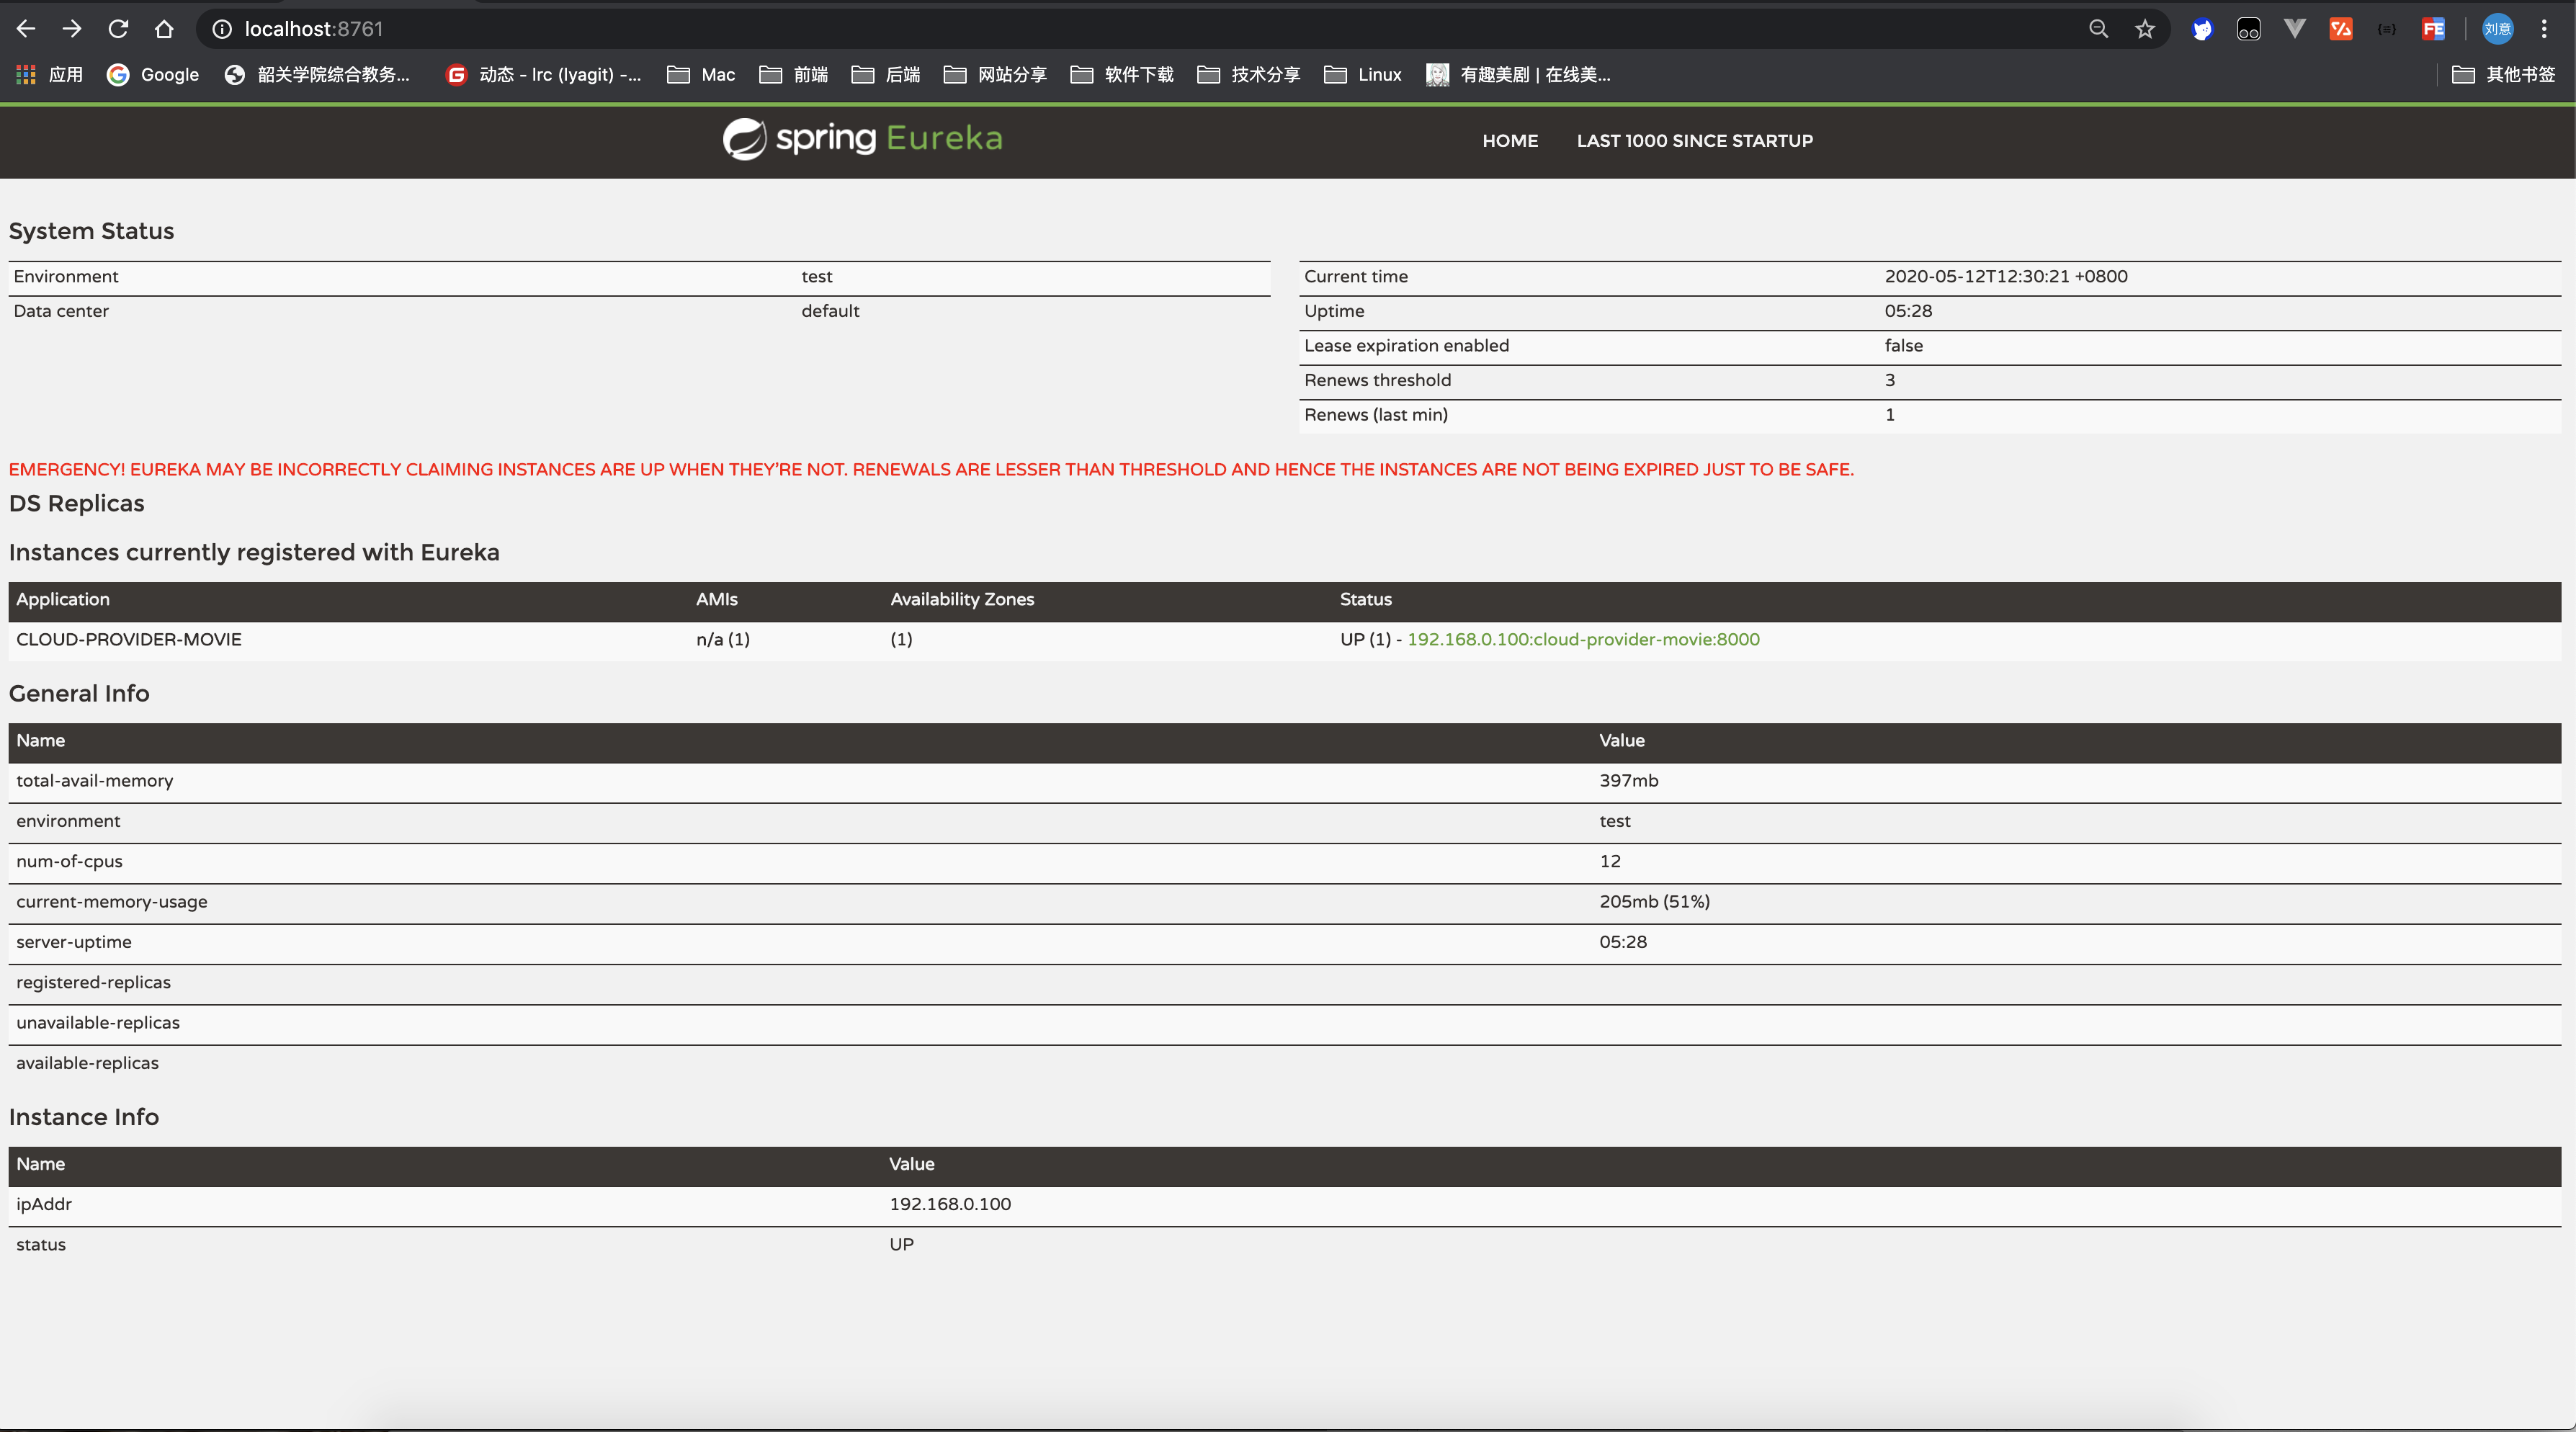This screenshot has height=1432, width=2576.
Task: Open the cloud-provider-movie:8000 instance link
Action: [x=1583, y=639]
